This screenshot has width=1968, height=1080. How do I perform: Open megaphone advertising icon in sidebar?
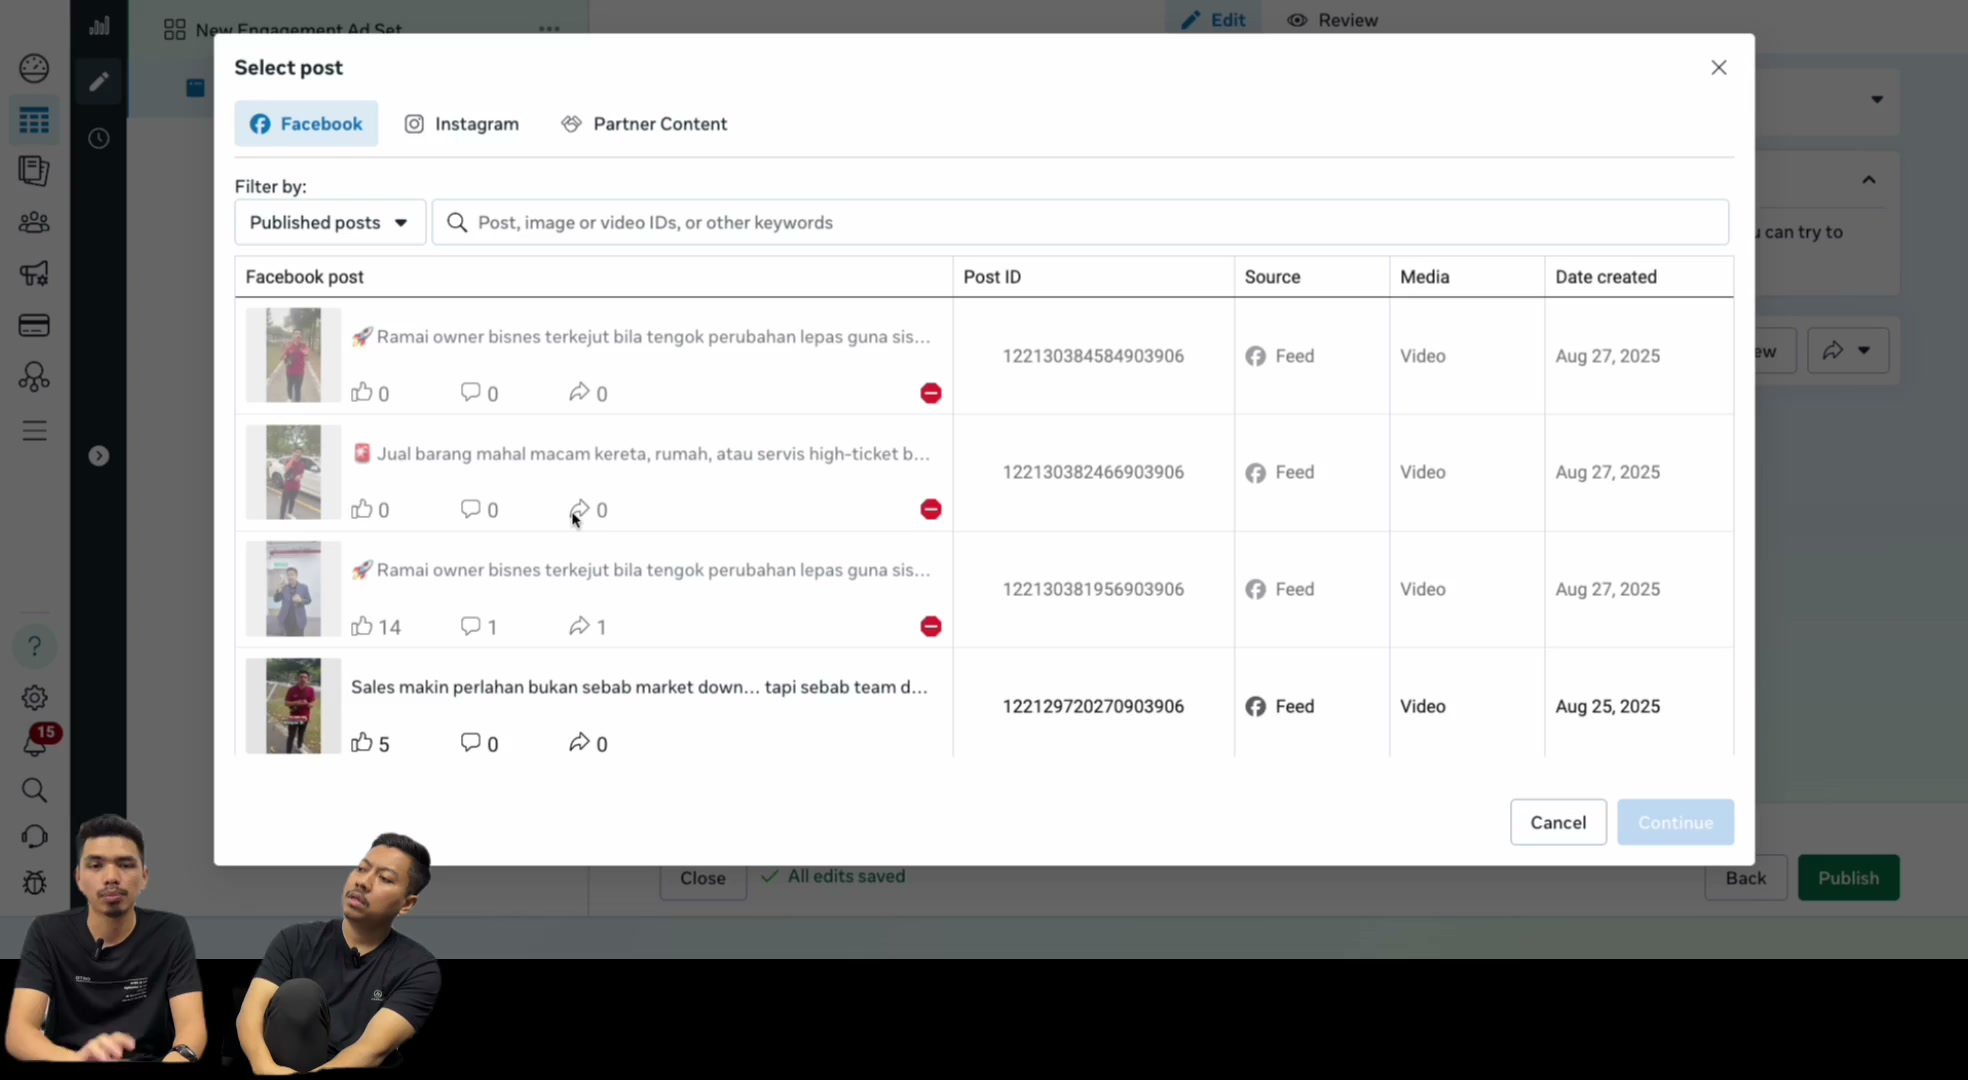(x=34, y=273)
